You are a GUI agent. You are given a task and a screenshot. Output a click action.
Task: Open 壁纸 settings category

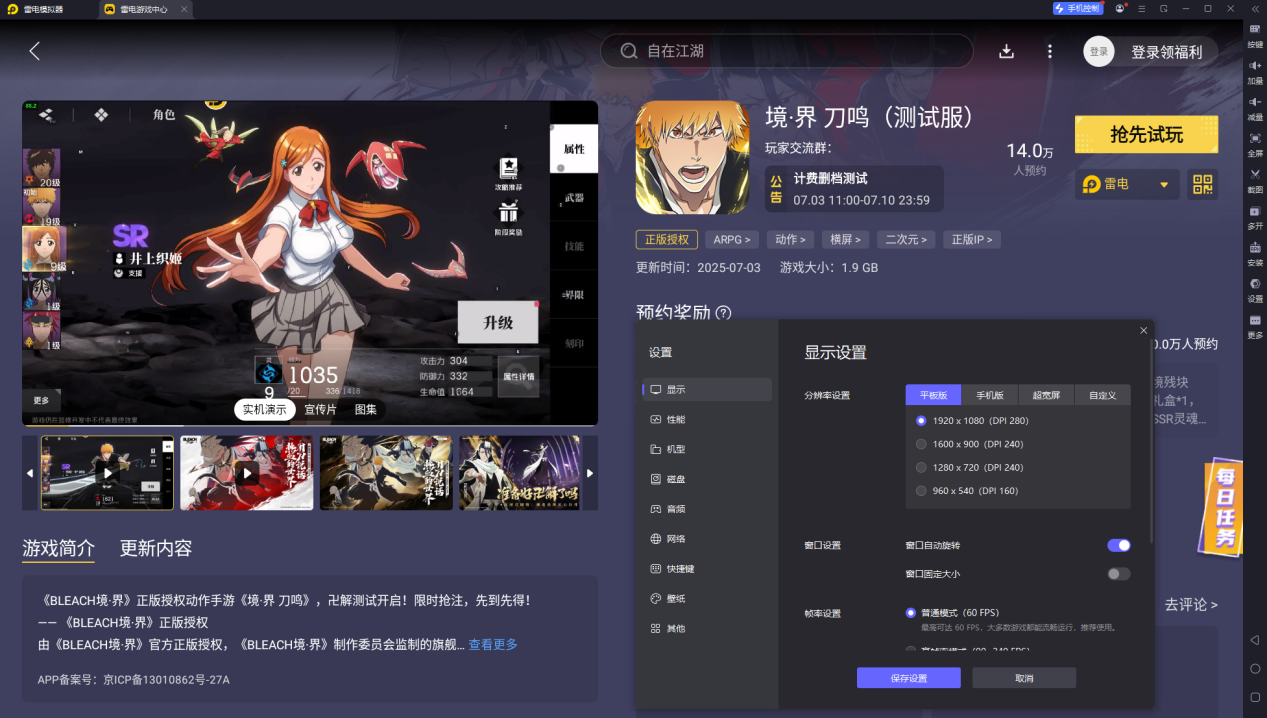point(707,599)
